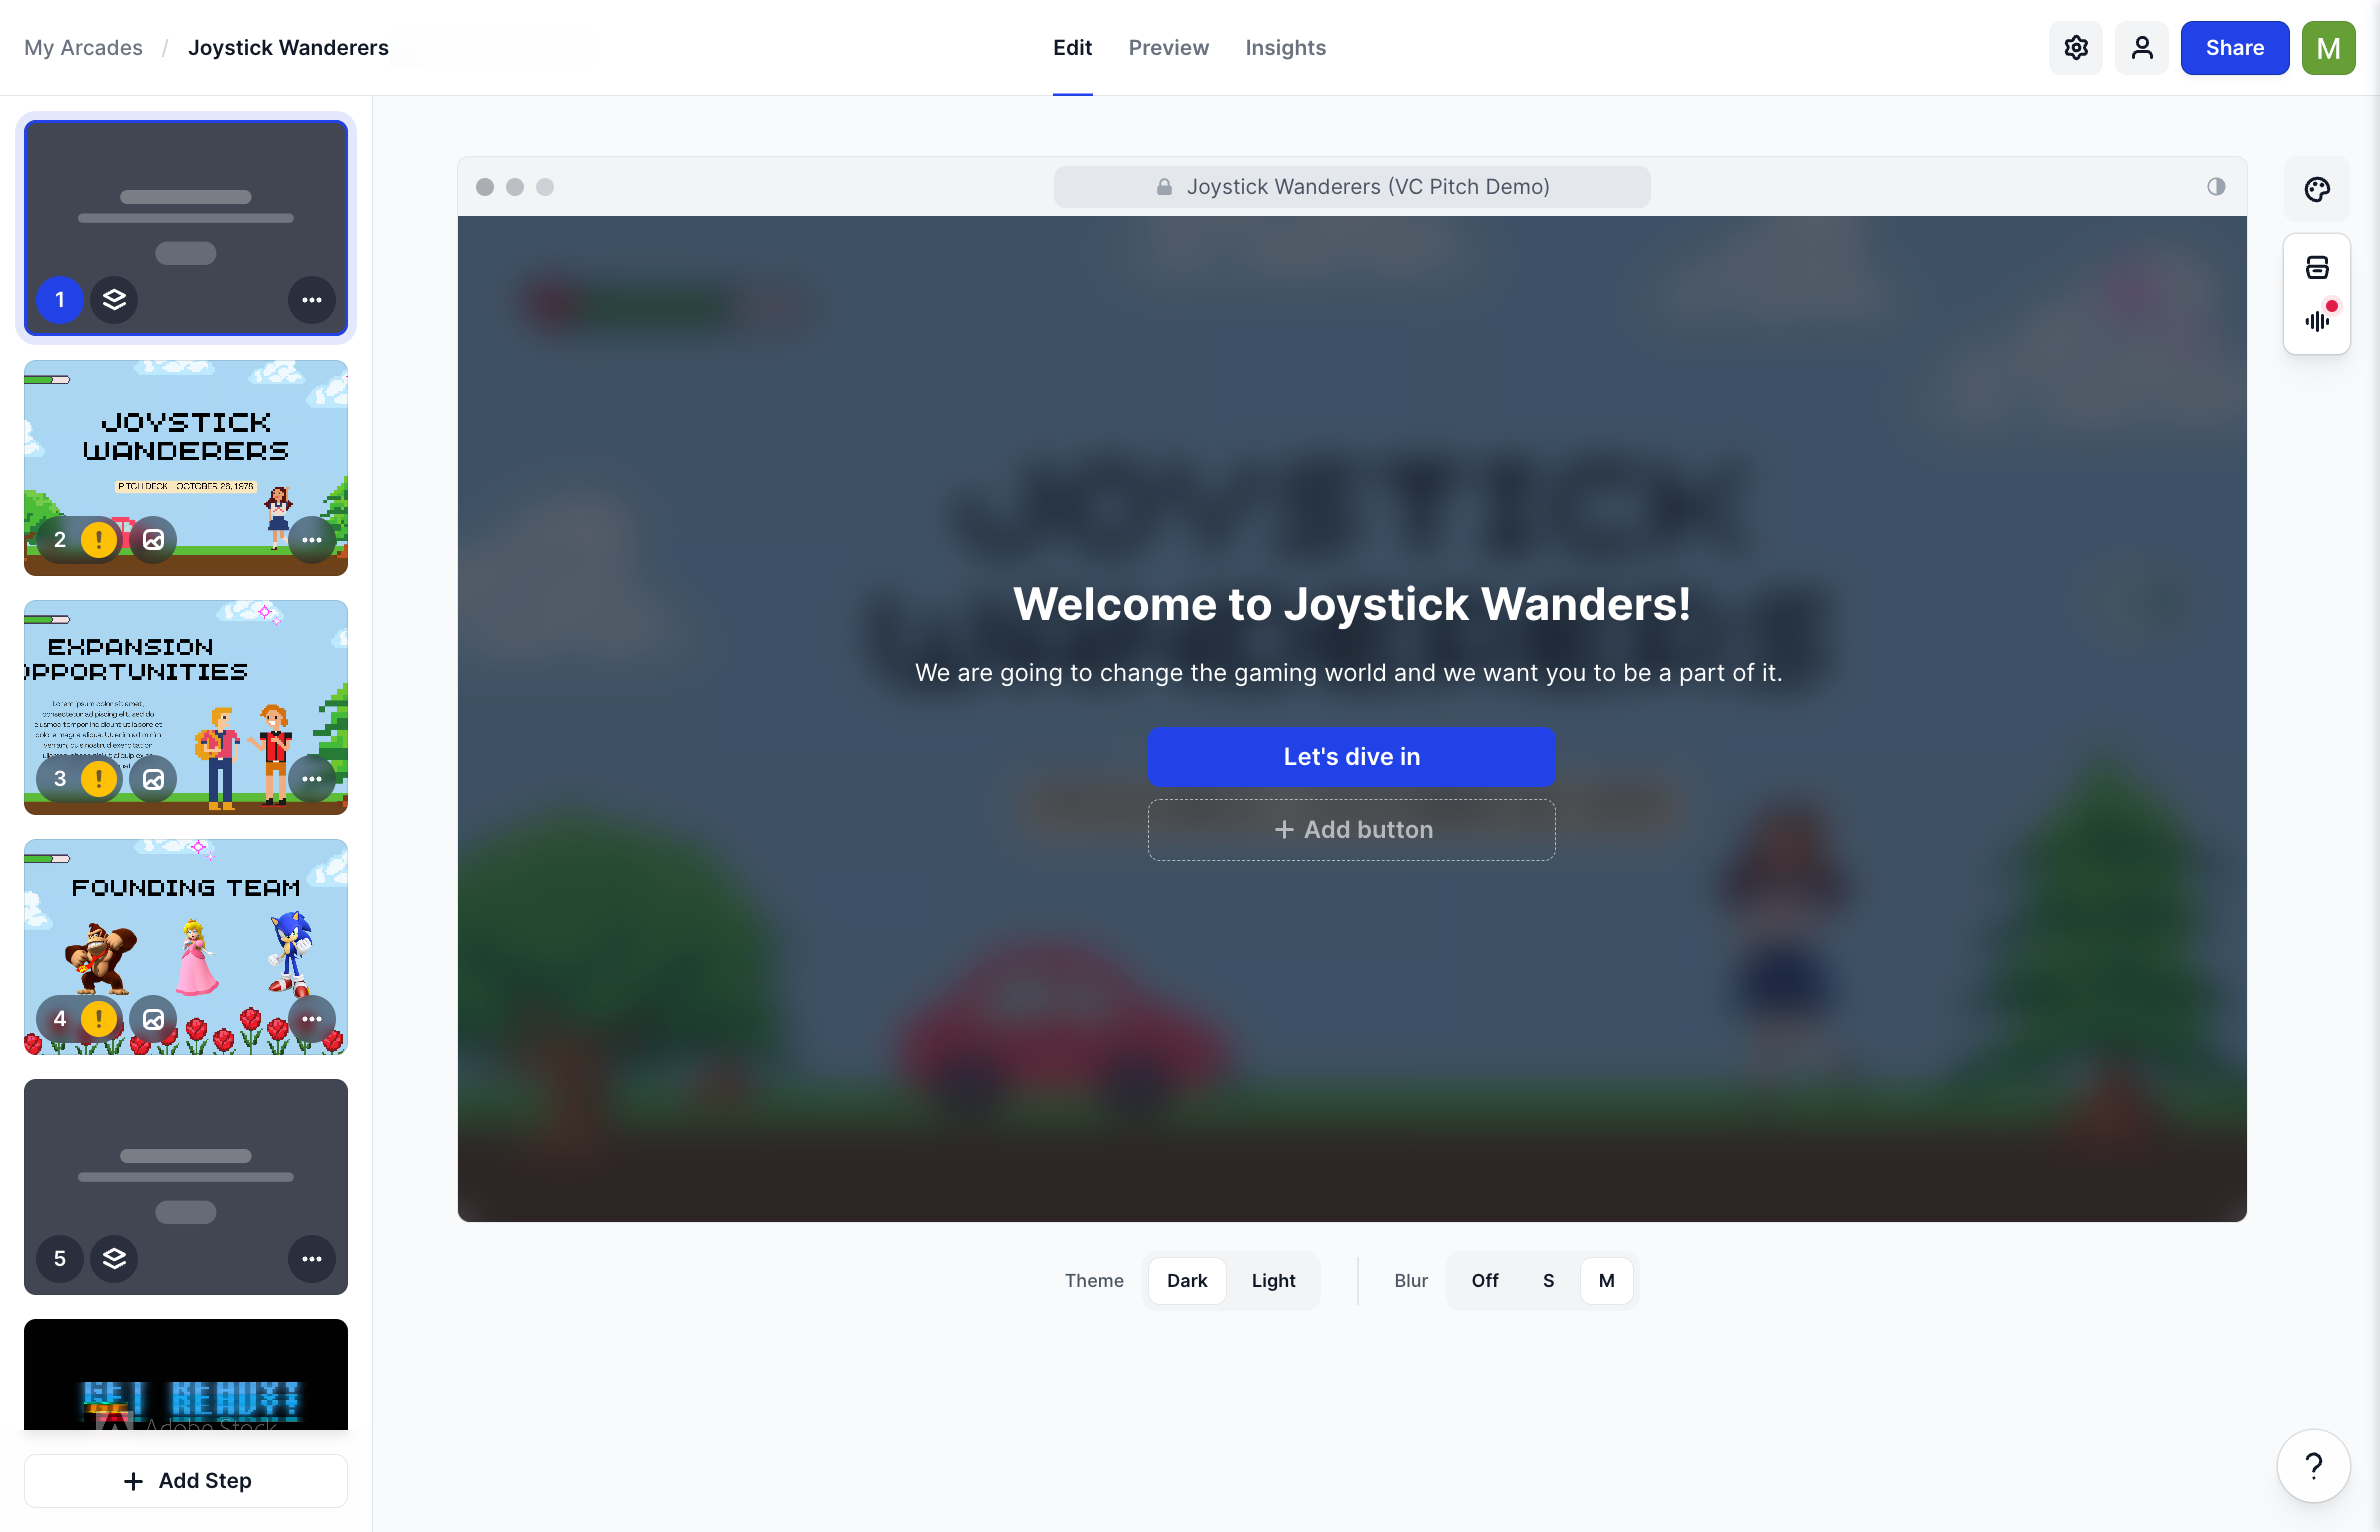Switch to Insights tab

tap(1285, 47)
